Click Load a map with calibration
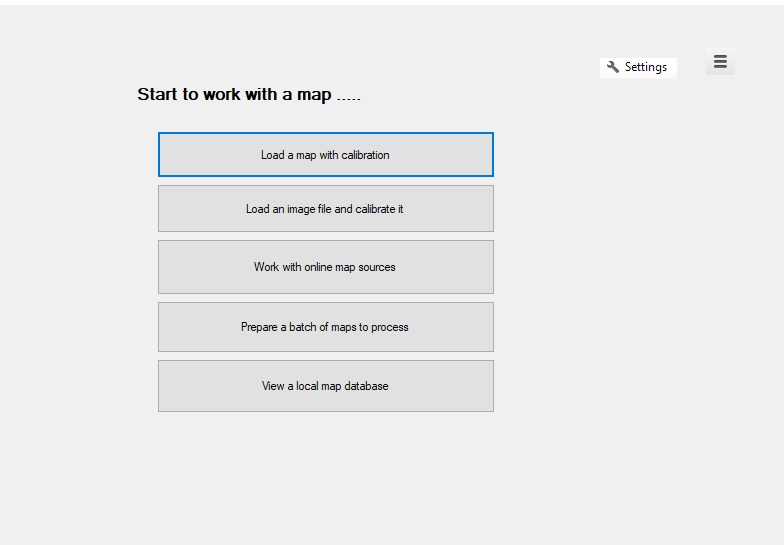 click(326, 154)
